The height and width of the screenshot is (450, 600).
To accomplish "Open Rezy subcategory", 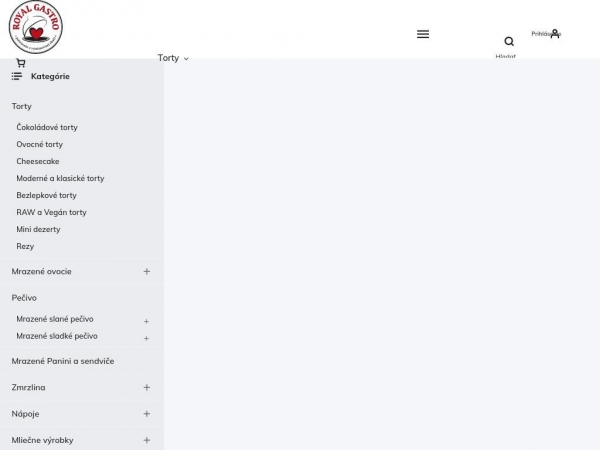I will coord(25,246).
